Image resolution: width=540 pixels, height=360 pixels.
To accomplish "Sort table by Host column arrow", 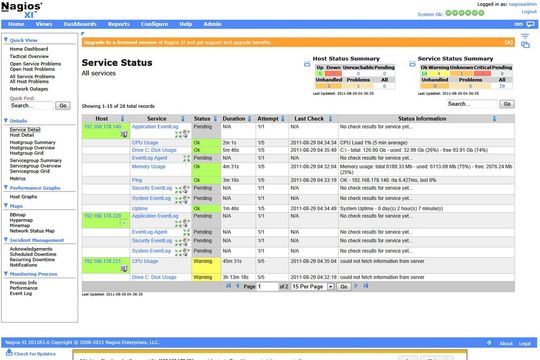I will pos(122,119).
